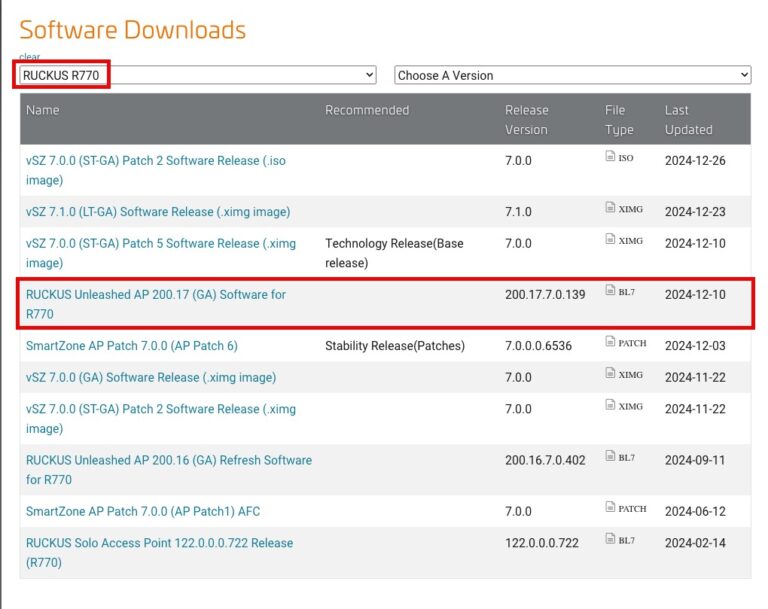
Task: Sort table by Name column header
Action: [x=42, y=110]
